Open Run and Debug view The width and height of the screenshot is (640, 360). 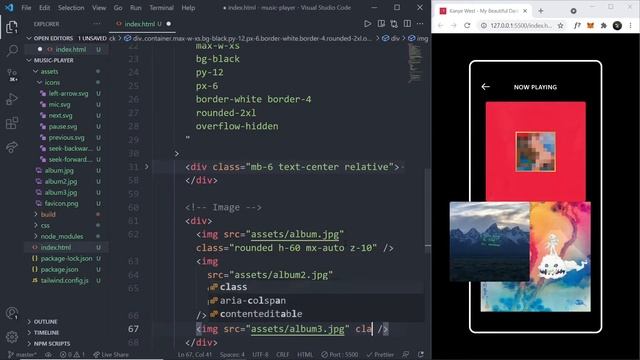[x=11, y=99]
